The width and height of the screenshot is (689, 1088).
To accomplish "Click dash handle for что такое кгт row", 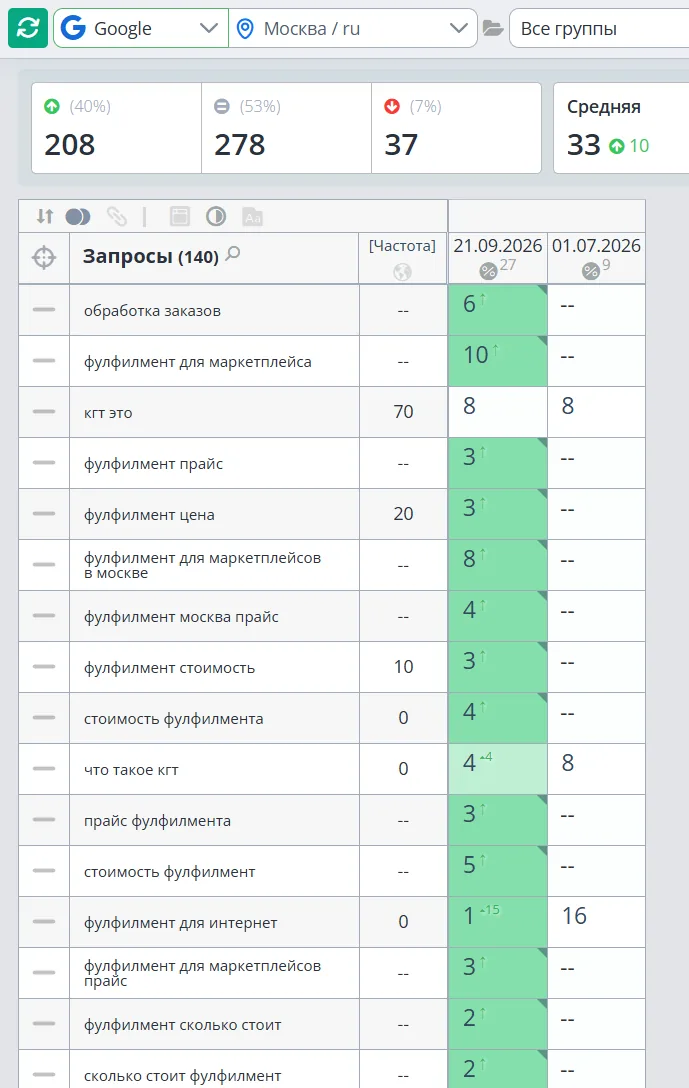I will click(44, 769).
